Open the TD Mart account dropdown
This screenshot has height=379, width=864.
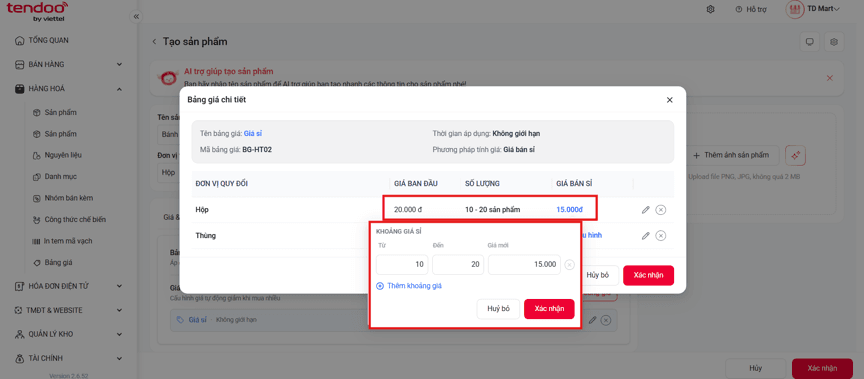pyautogui.click(x=813, y=9)
